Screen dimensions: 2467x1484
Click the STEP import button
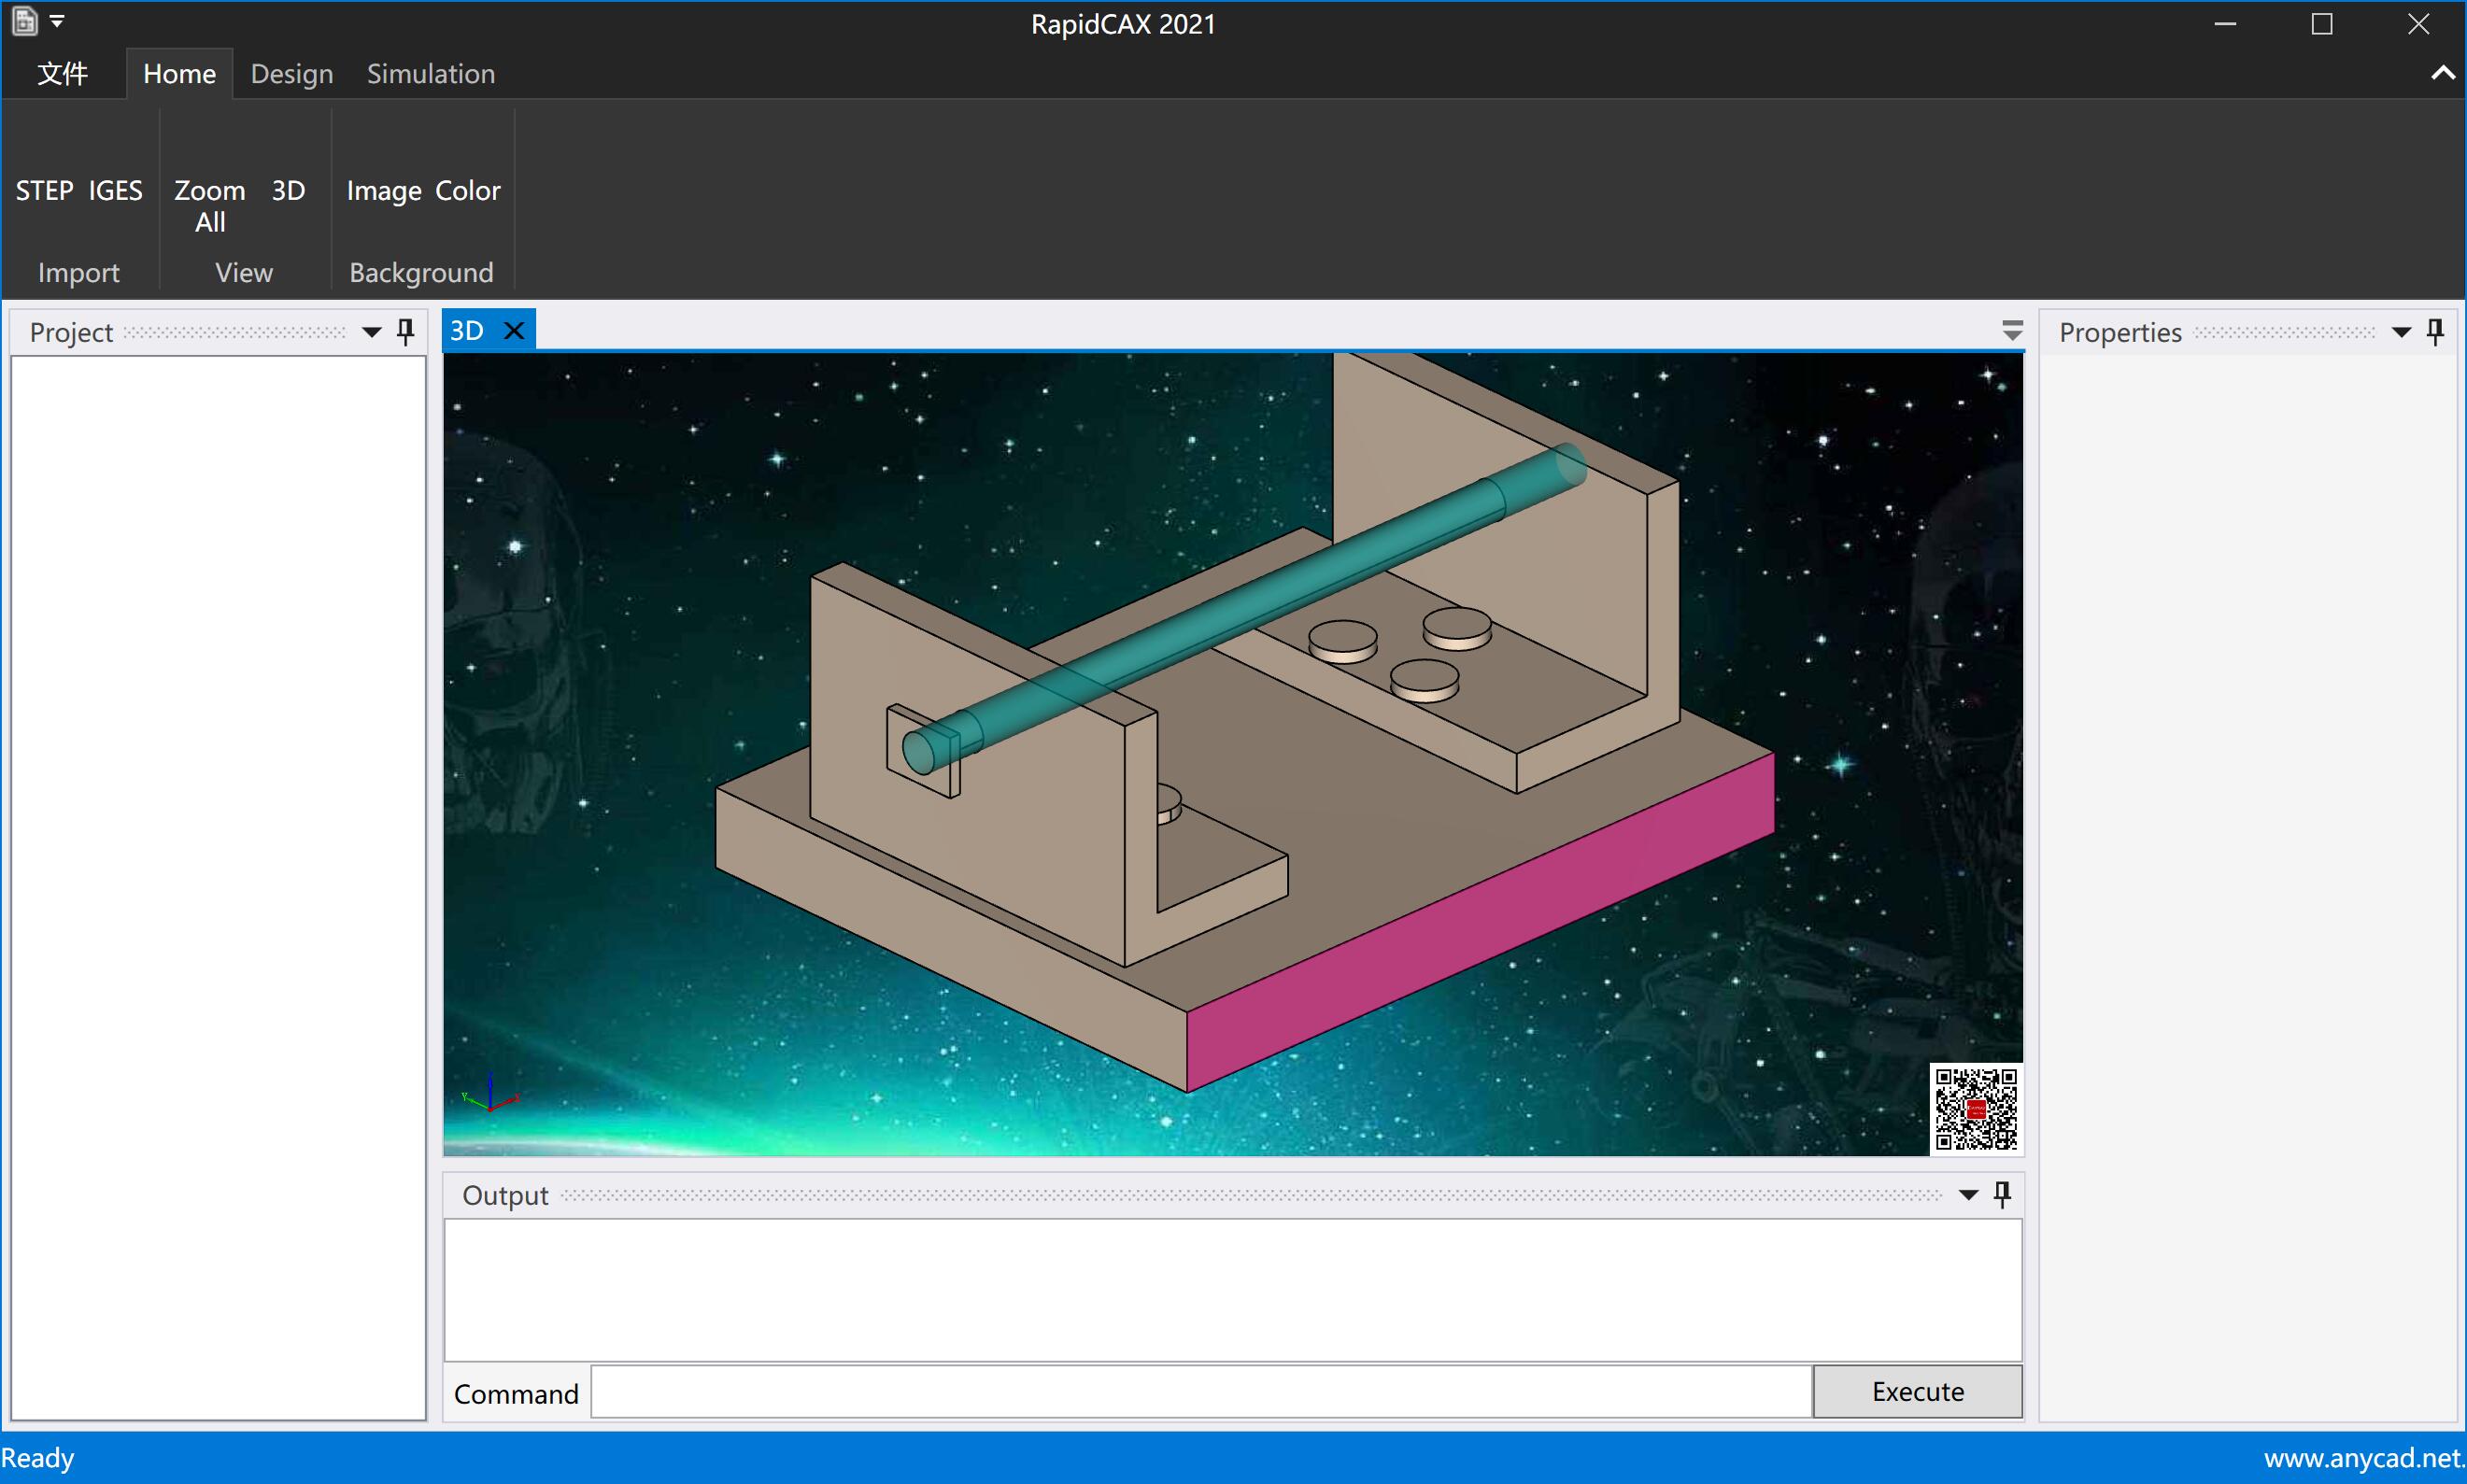44,190
